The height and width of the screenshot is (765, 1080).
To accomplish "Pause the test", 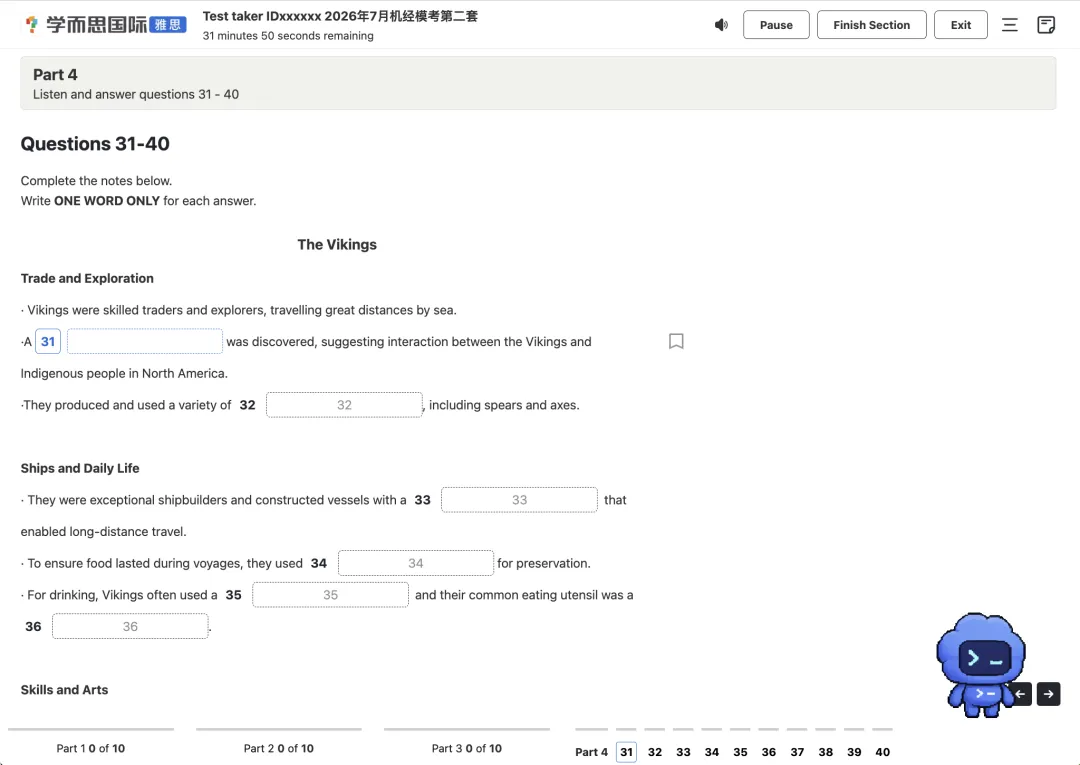I will pos(776,25).
